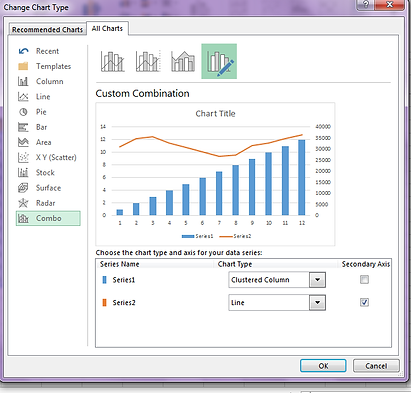The height and width of the screenshot is (393, 411).
Task: Click the Secondary Axis column header
Action: click(366, 264)
